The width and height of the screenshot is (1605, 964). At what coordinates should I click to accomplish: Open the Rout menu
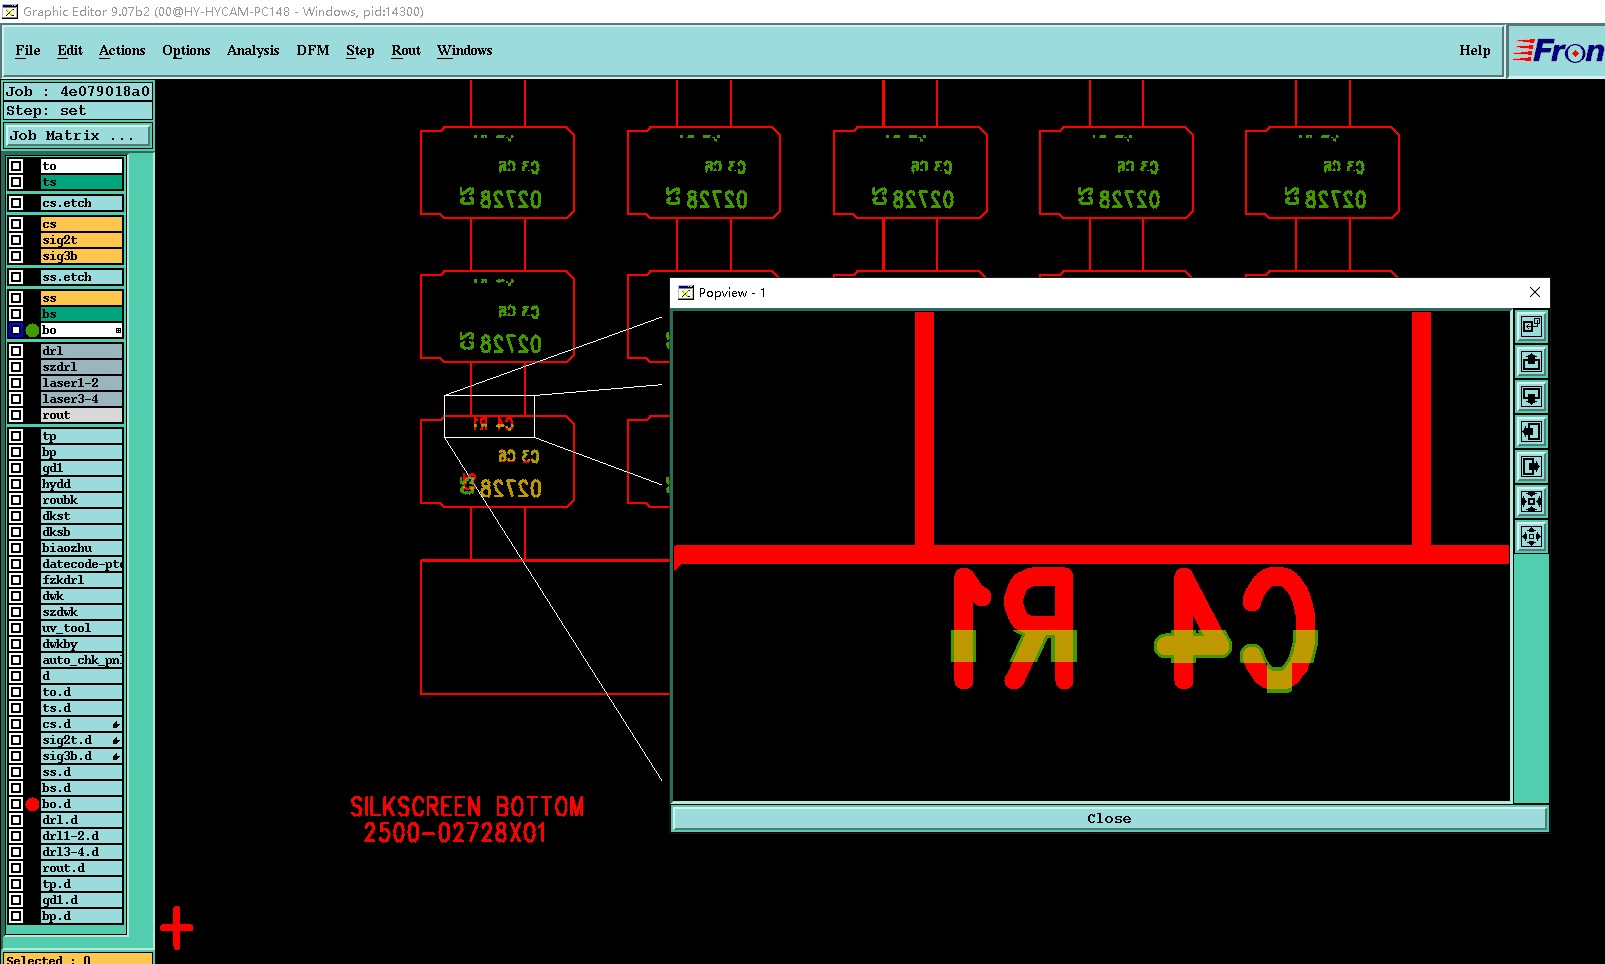(406, 50)
